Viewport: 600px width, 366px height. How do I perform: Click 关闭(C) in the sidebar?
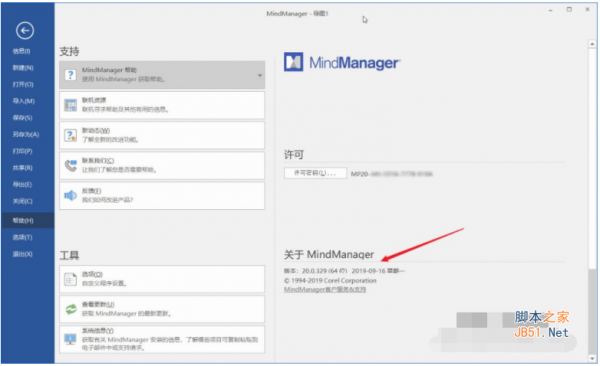tap(23, 201)
